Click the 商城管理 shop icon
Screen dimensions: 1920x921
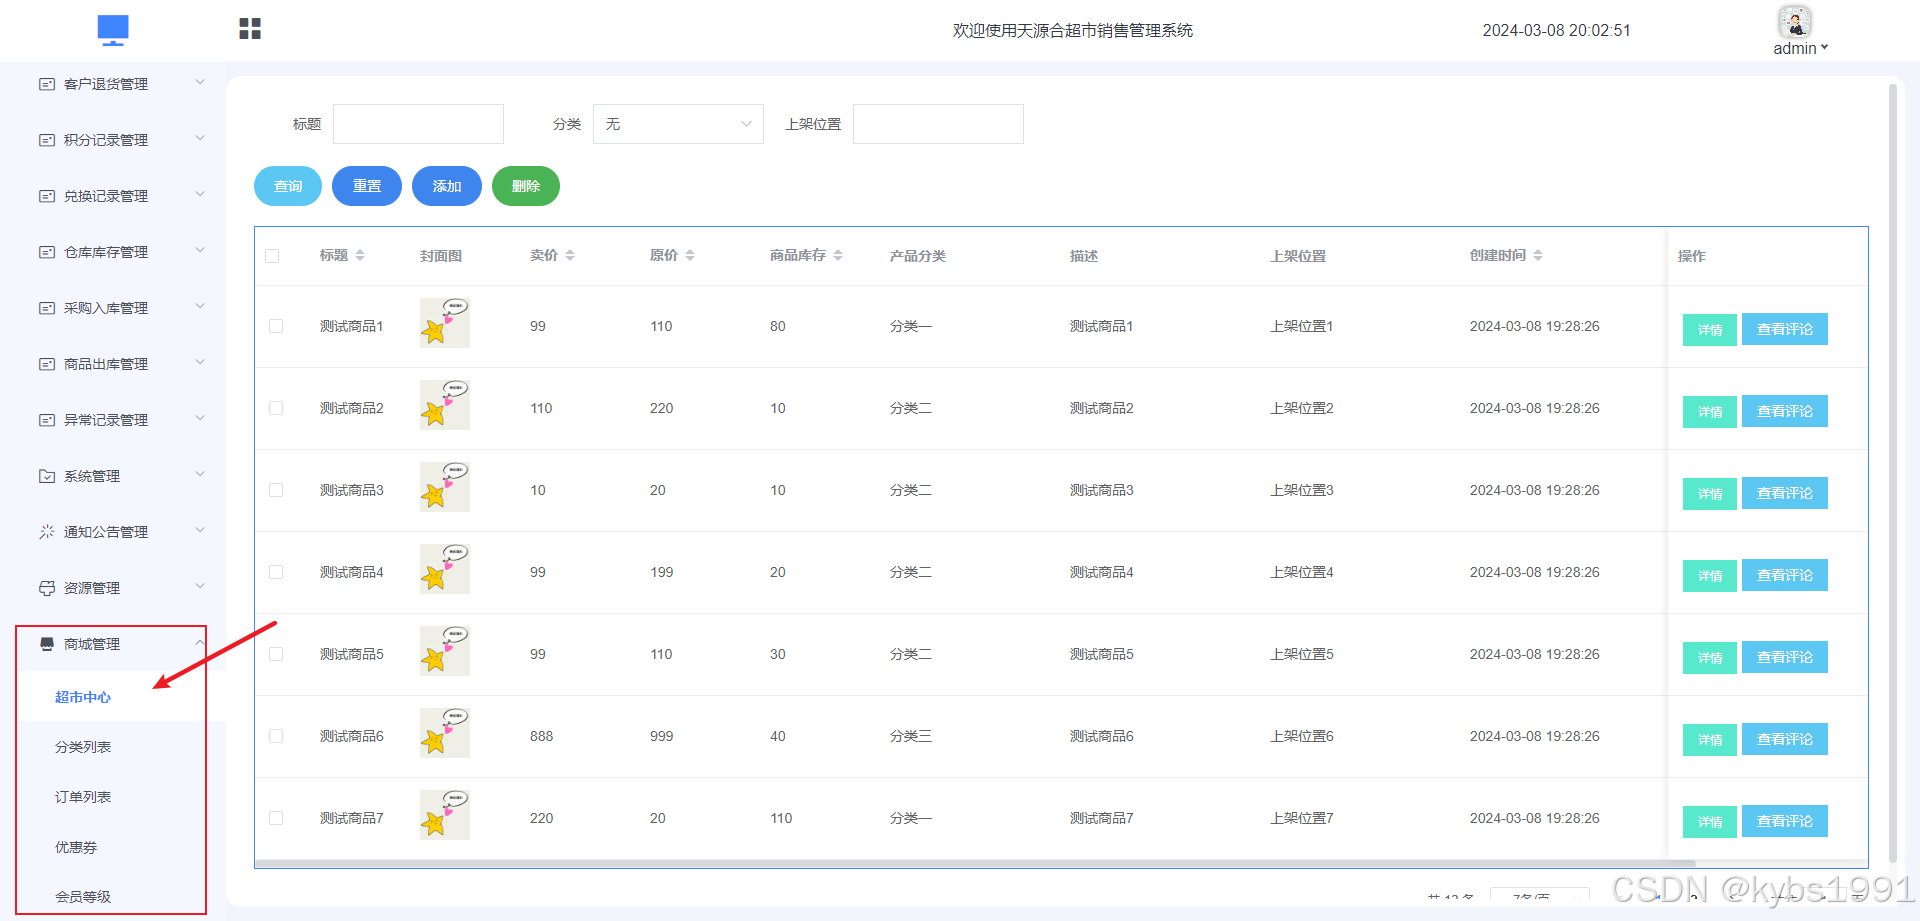47,644
